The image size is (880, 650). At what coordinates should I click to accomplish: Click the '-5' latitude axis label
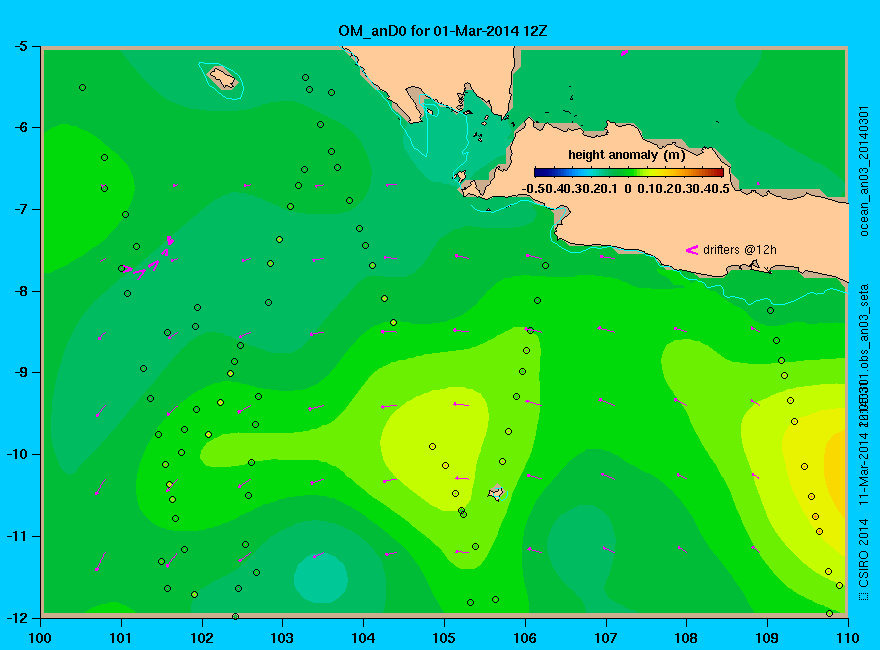[x=20, y=47]
